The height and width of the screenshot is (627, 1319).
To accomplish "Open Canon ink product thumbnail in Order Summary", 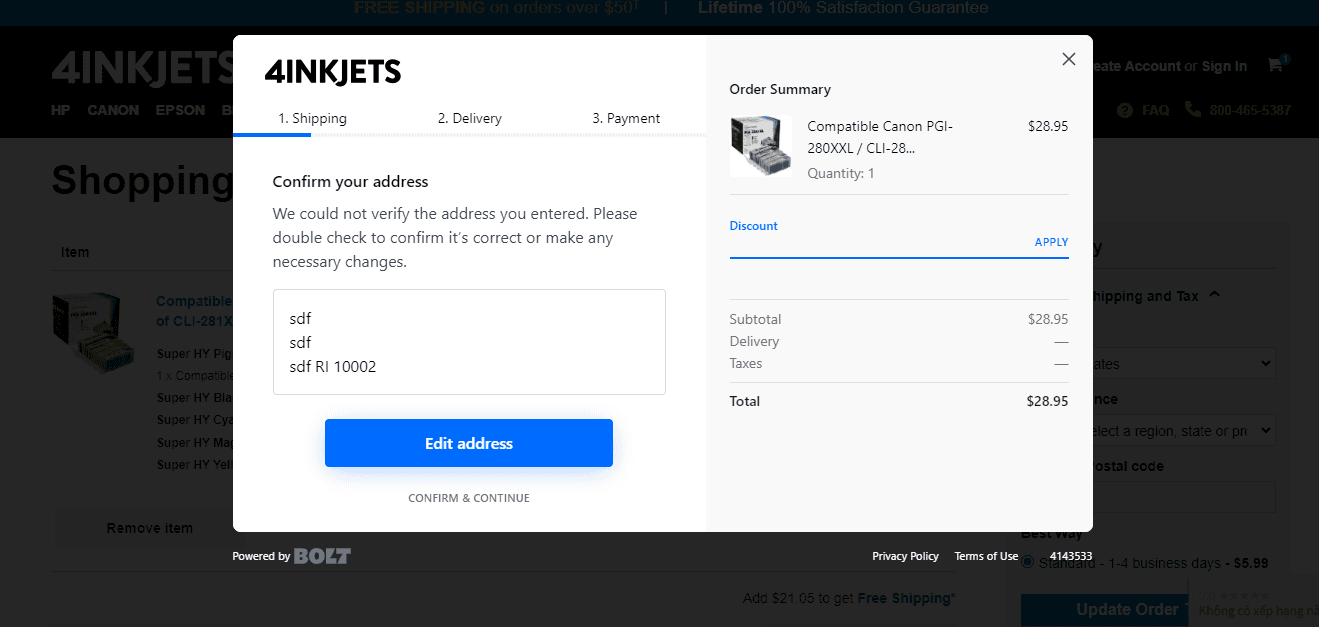I will pyautogui.click(x=761, y=146).
